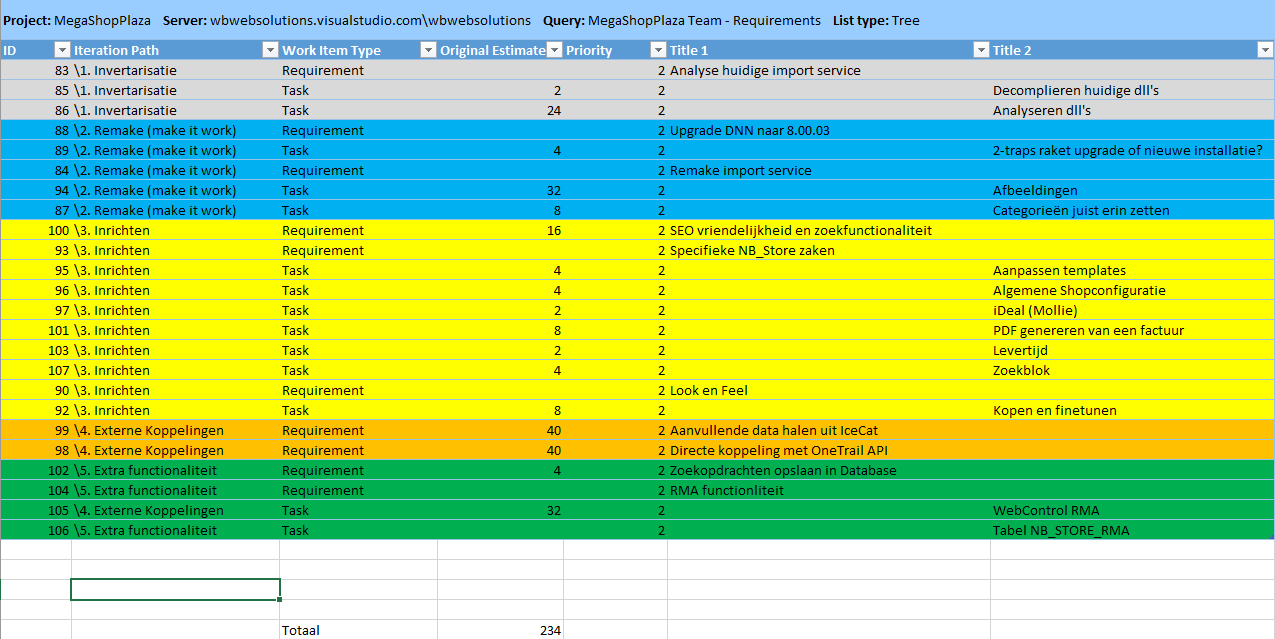Image resolution: width=1275 pixels, height=639 pixels.
Task: Select cell 'Analyseren dll's'
Action: coord(1132,110)
